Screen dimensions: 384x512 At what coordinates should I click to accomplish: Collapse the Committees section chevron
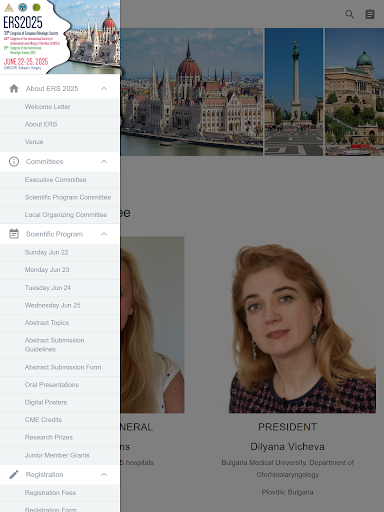(x=104, y=162)
